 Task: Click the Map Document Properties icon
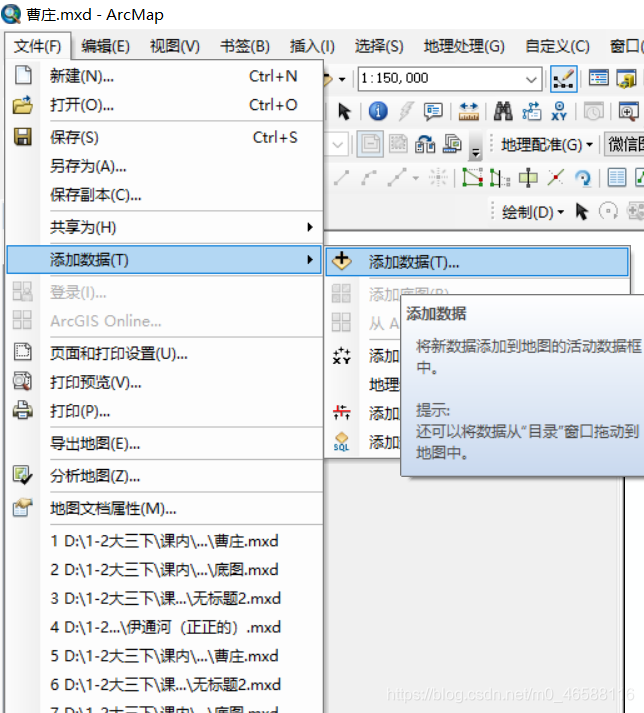tap(22, 507)
